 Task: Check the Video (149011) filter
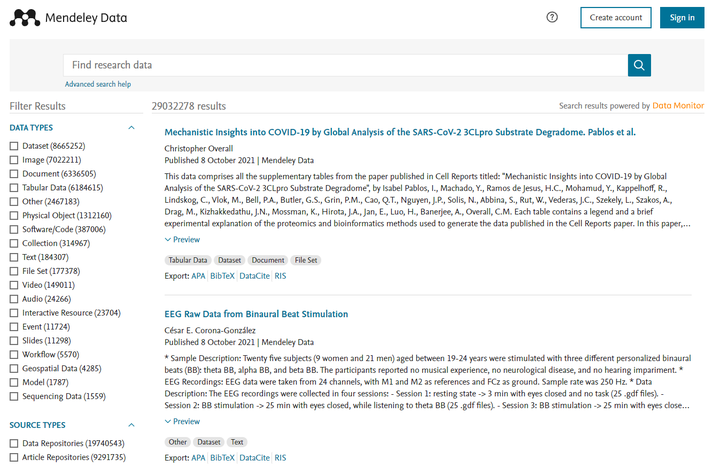click(14, 285)
